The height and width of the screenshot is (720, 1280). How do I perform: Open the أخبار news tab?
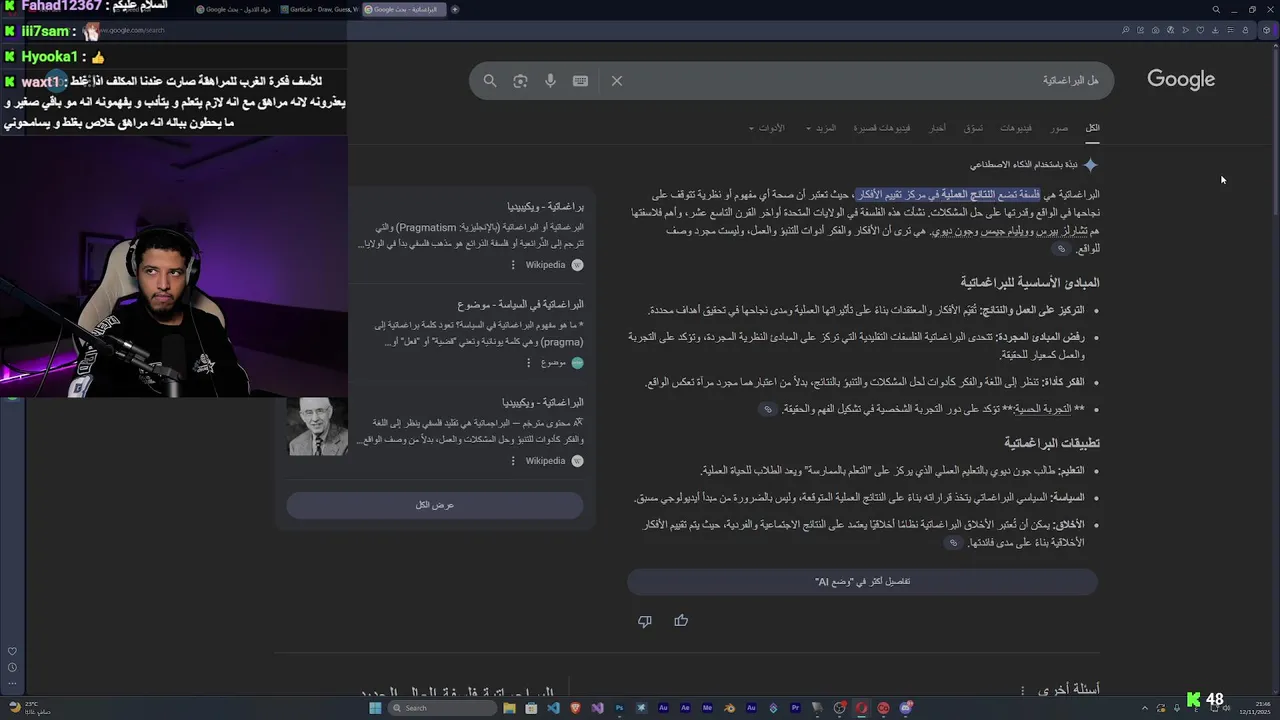pyautogui.click(x=937, y=128)
